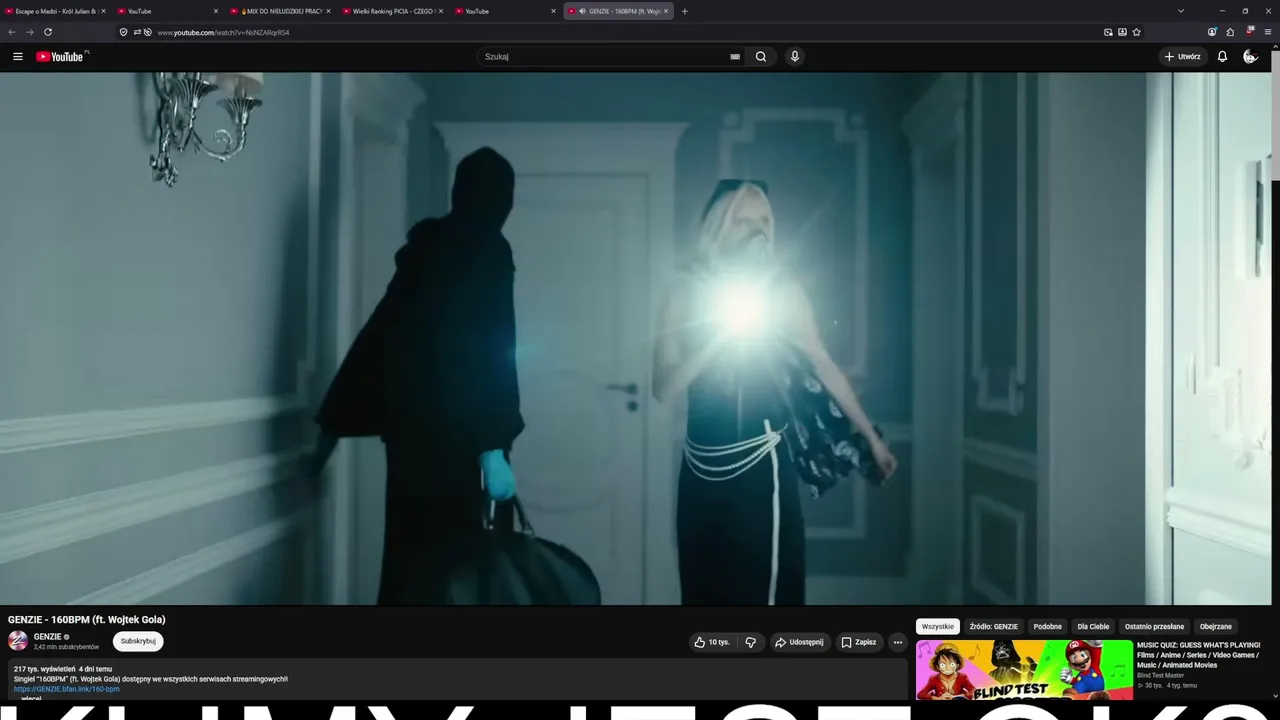Click the Udostępnij share button
The image size is (1280, 720).
[799, 642]
